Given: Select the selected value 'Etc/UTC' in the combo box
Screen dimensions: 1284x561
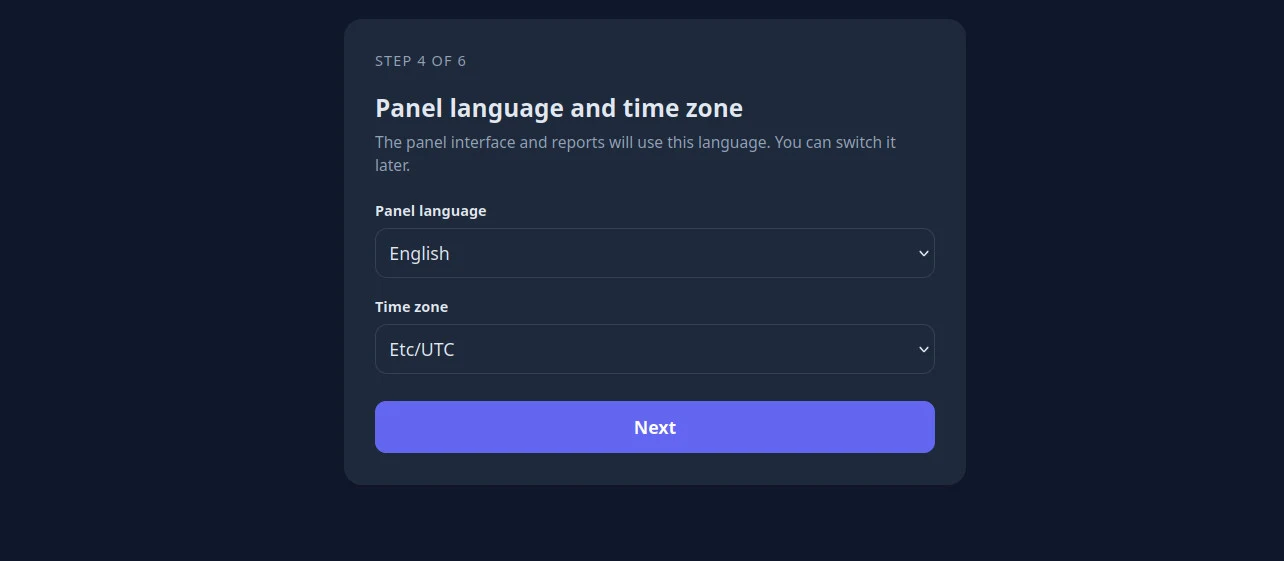Looking at the screenshot, I should (422, 350).
